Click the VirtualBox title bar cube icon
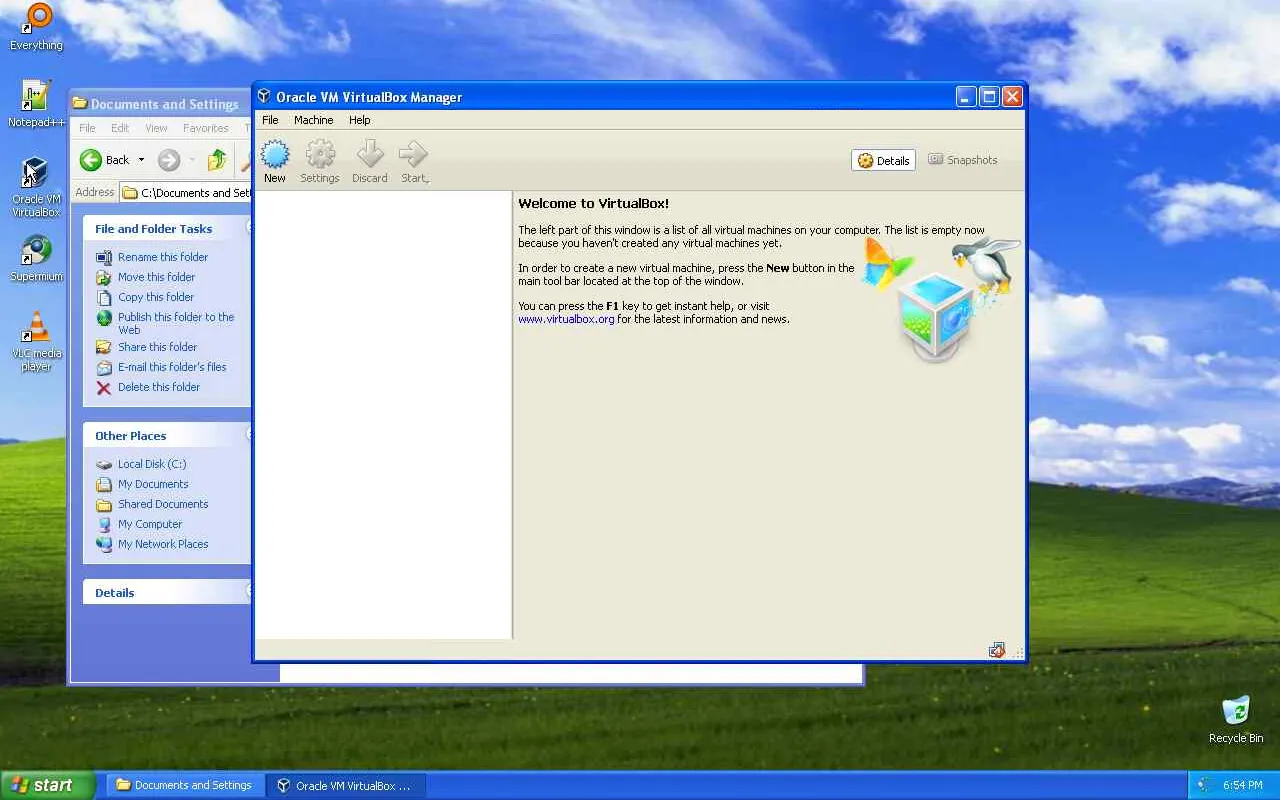The width and height of the screenshot is (1280, 800). (x=264, y=96)
